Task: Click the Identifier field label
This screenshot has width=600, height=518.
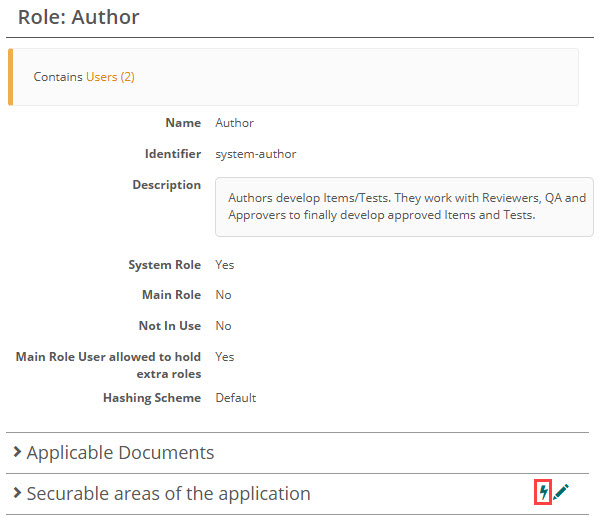Action: coord(173,154)
